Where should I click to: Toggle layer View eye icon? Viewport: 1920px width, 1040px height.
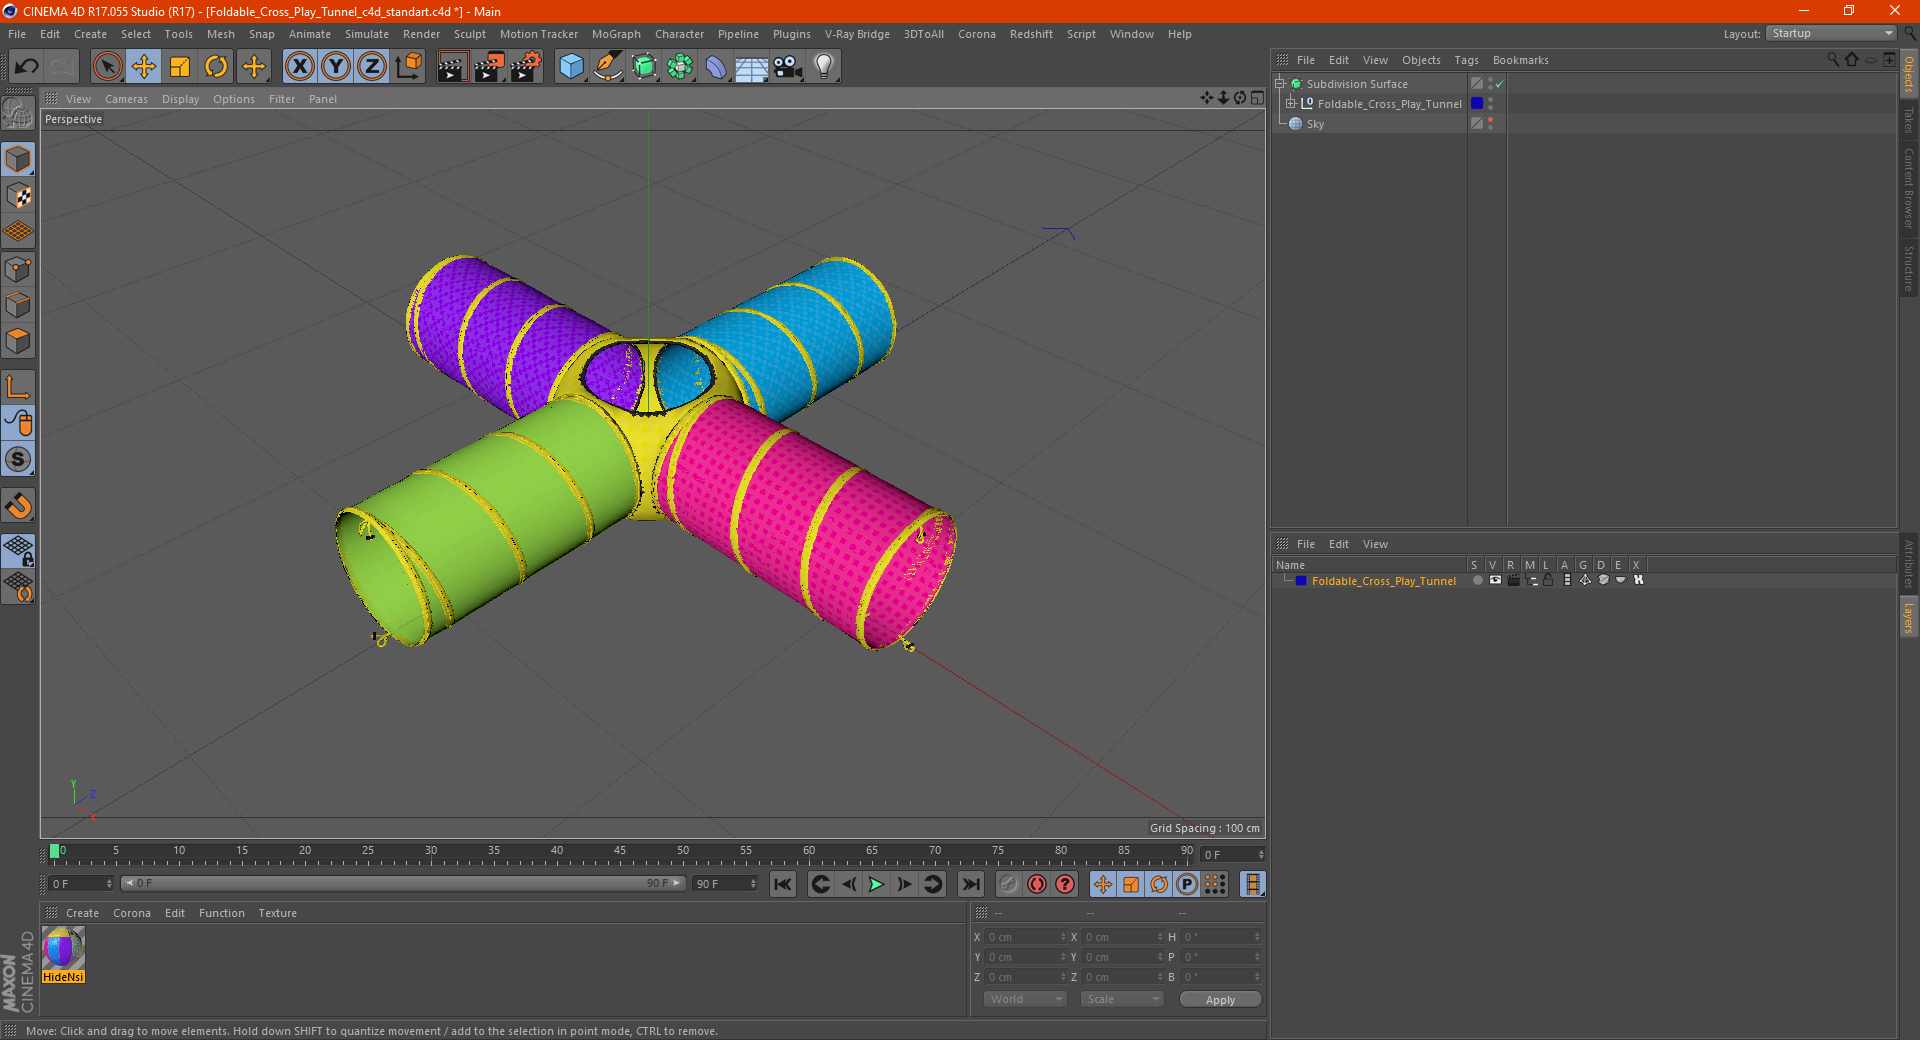pos(1495,580)
